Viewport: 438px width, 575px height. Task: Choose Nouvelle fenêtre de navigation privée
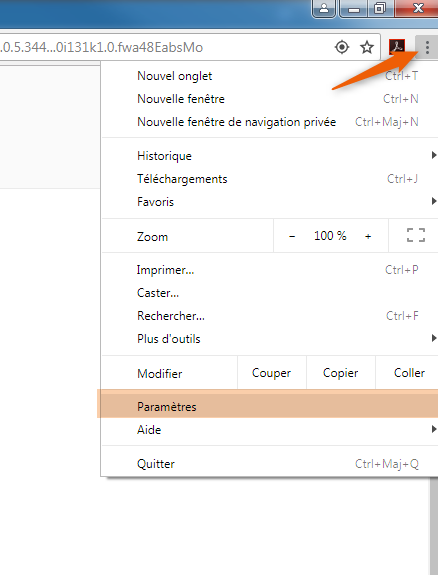coord(270,122)
